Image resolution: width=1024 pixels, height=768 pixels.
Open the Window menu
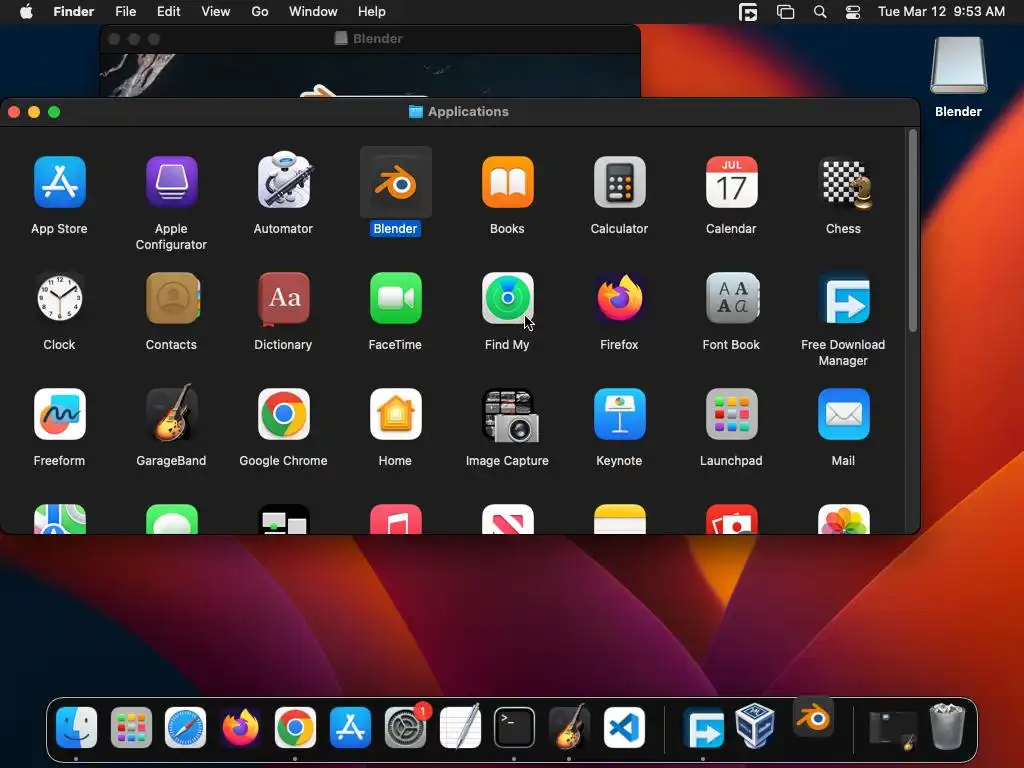click(x=313, y=12)
